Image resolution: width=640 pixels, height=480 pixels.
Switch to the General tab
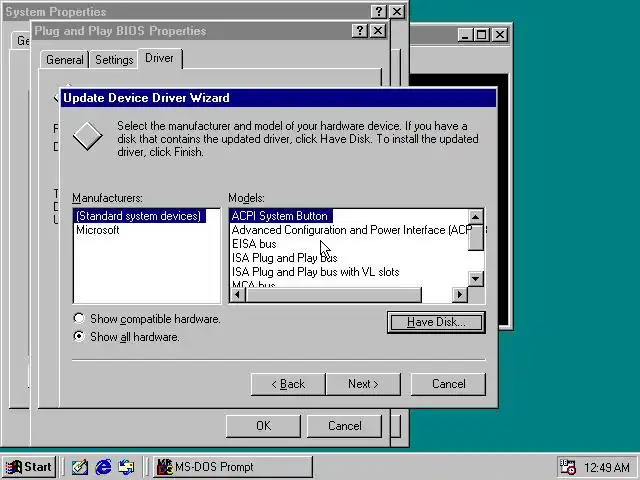tap(64, 60)
